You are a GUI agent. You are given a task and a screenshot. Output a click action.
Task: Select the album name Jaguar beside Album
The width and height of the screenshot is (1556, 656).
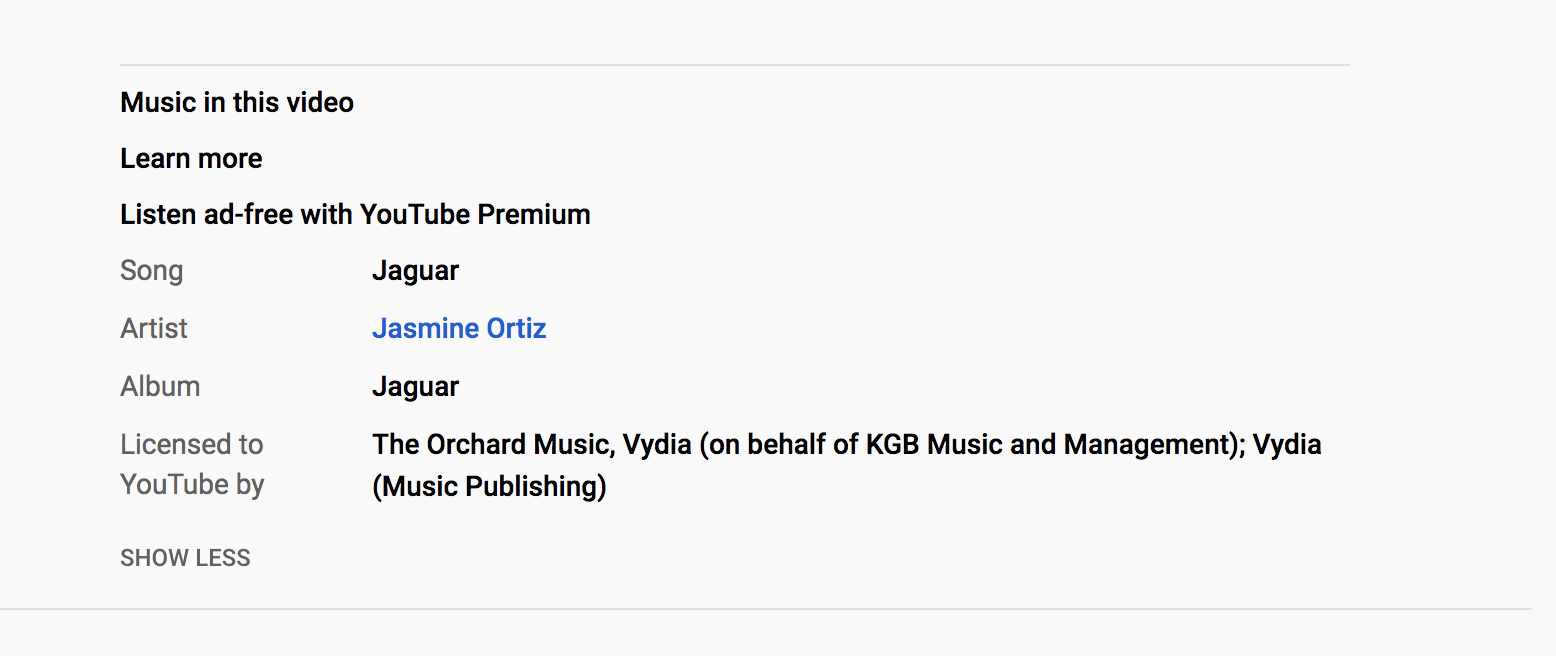tap(415, 387)
